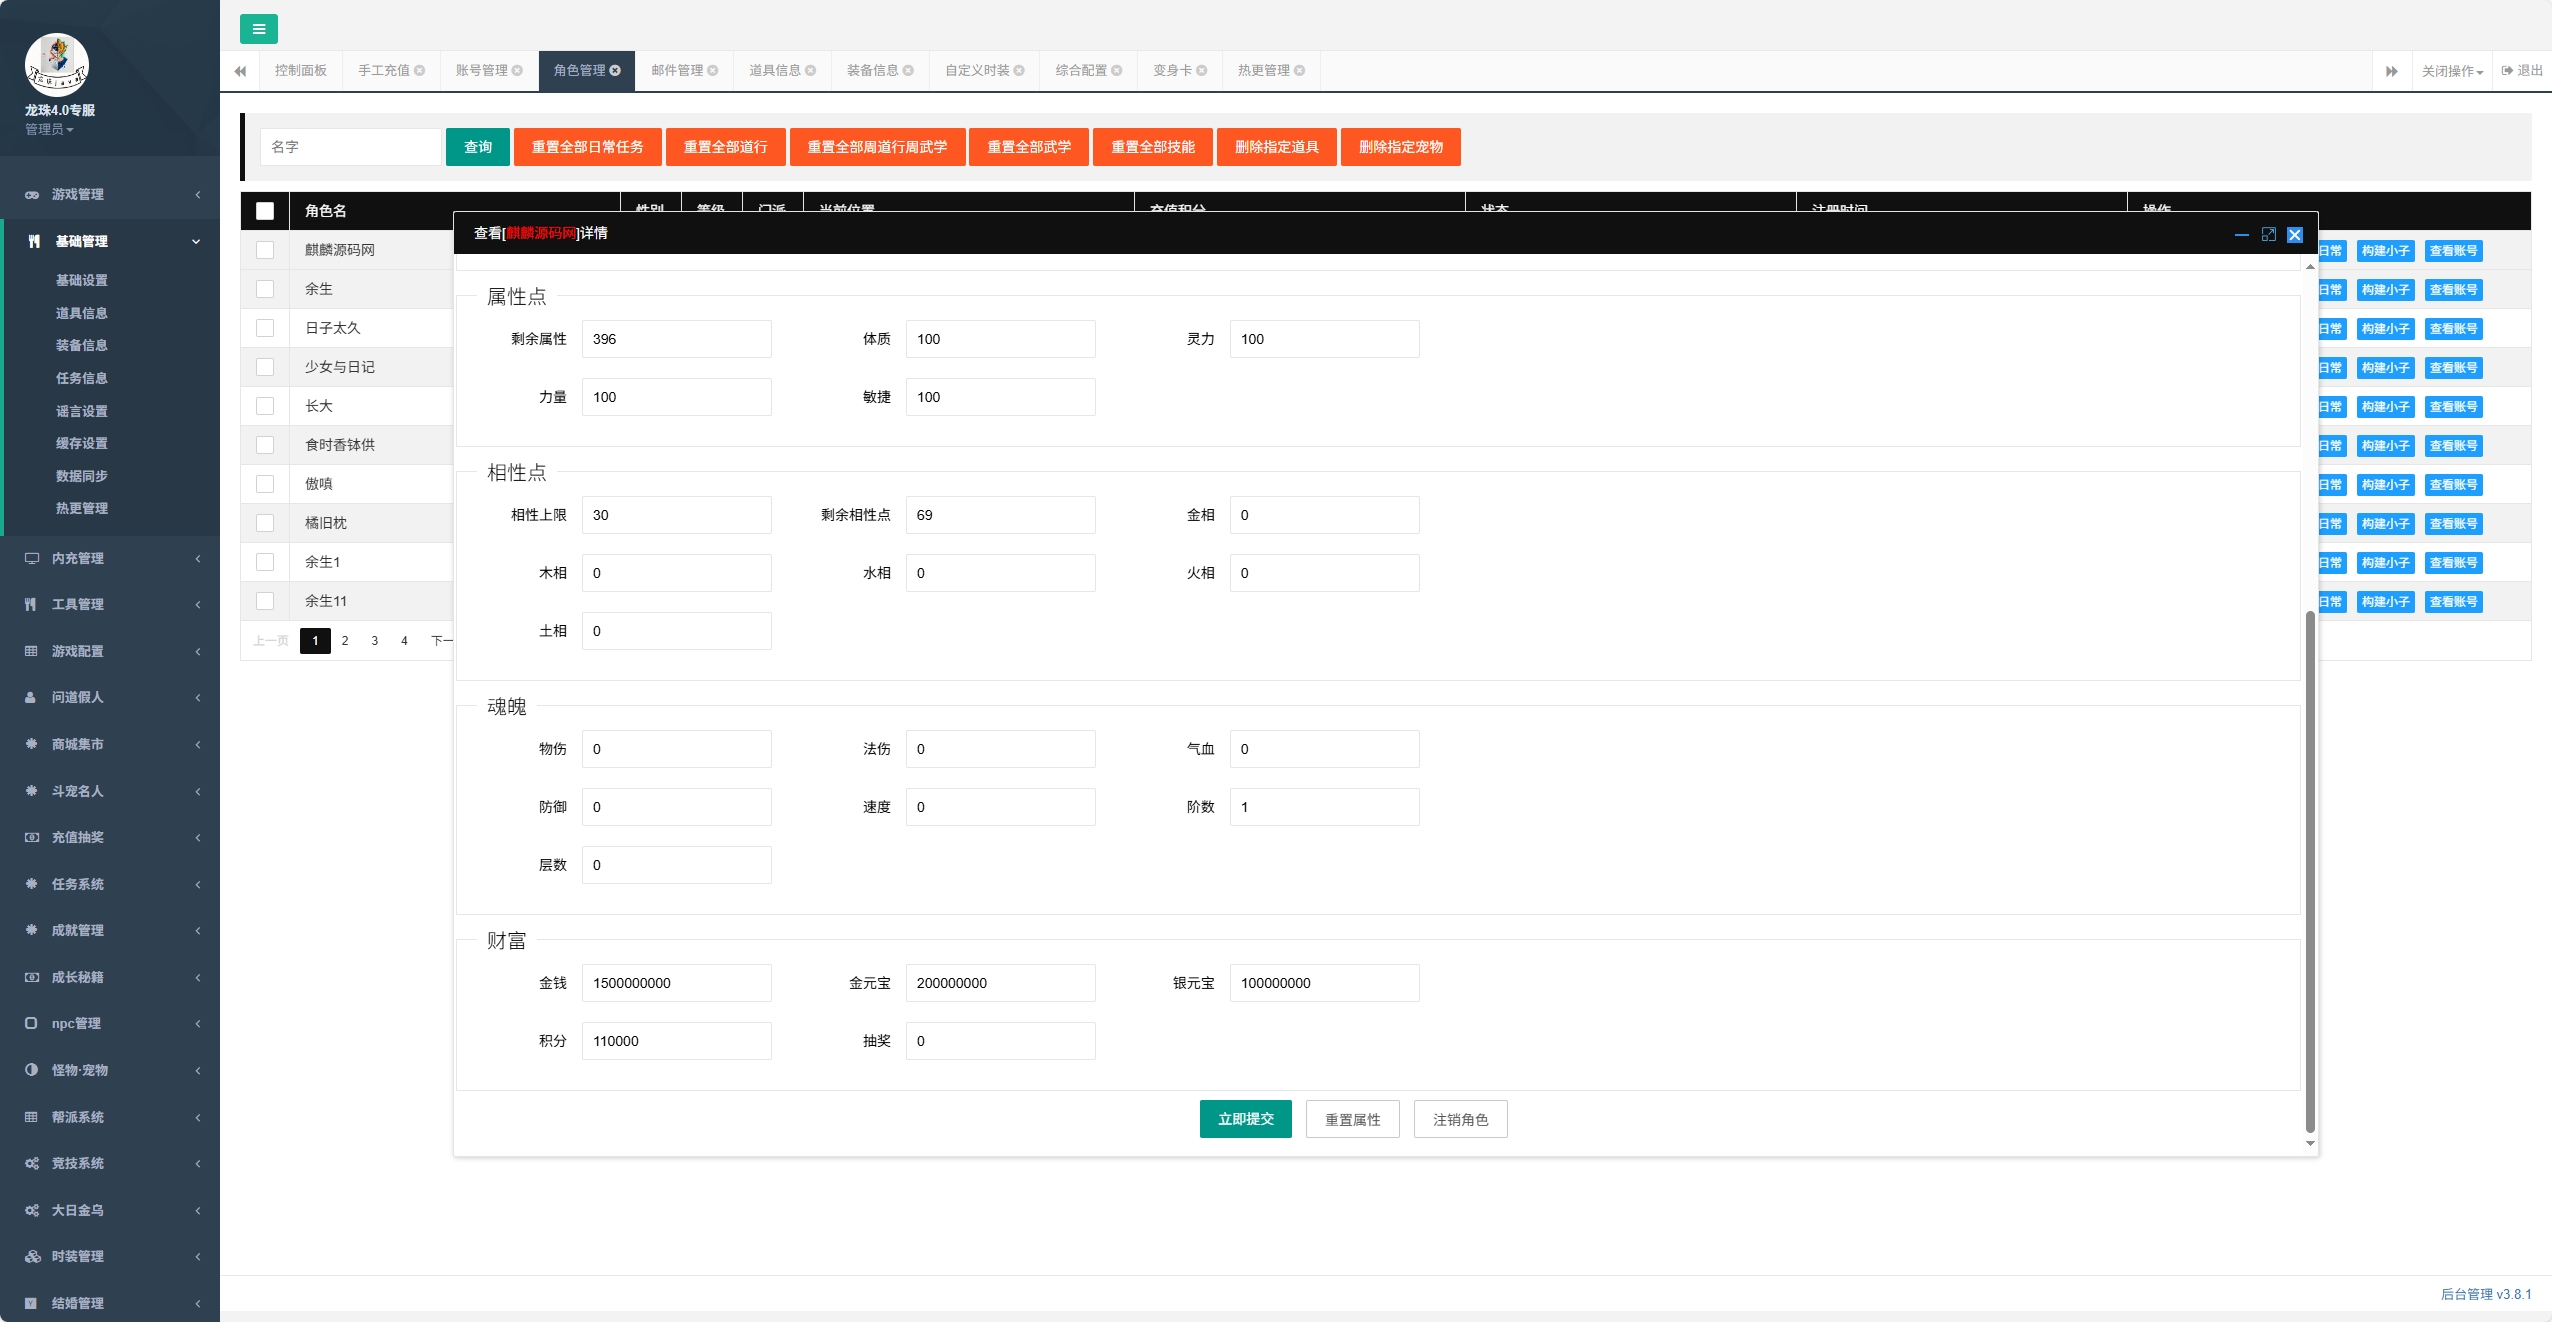Click the 重置属性 button
This screenshot has width=2552, height=1322.
pyautogui.click(x=1352, y=1119)
